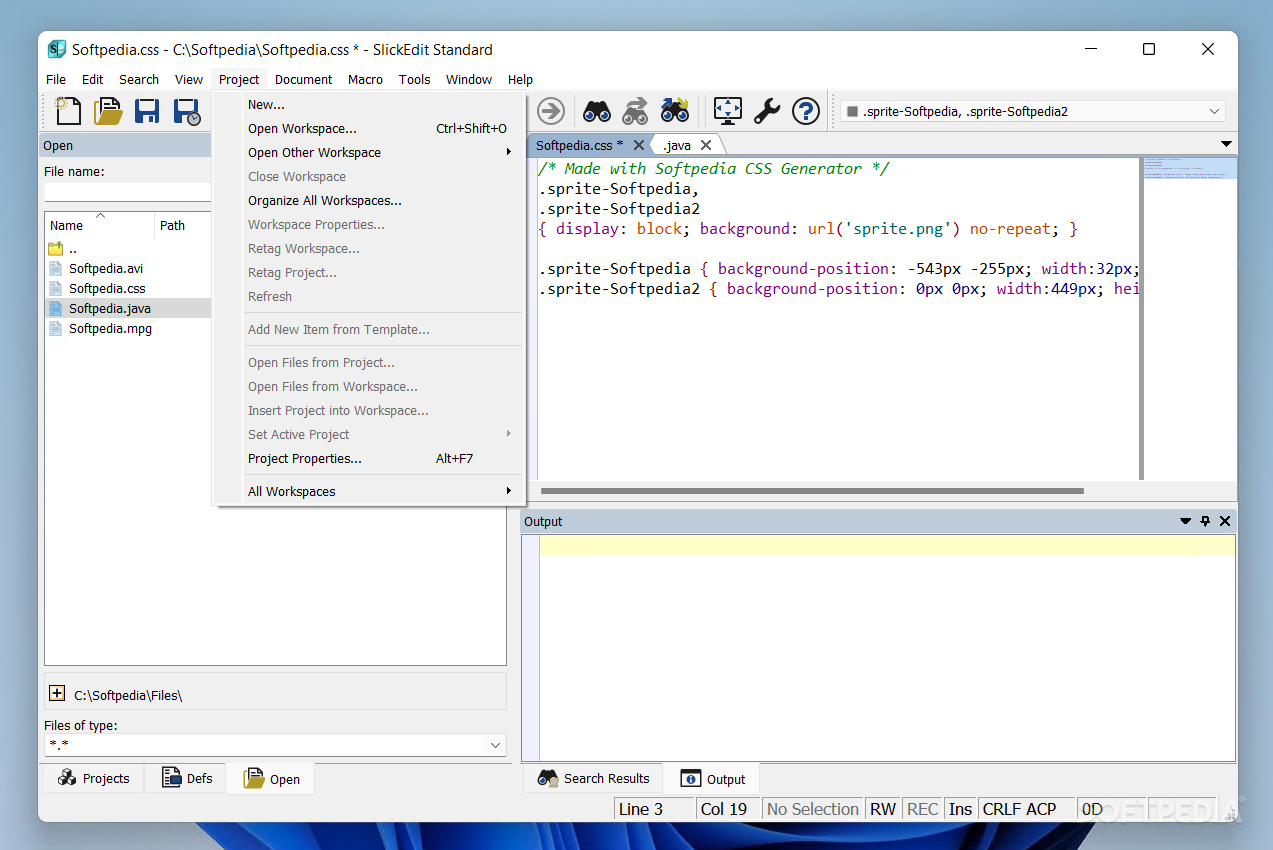Open the Tools menu
Viewport: 1273px width, 850px height.
click(414, 79)
